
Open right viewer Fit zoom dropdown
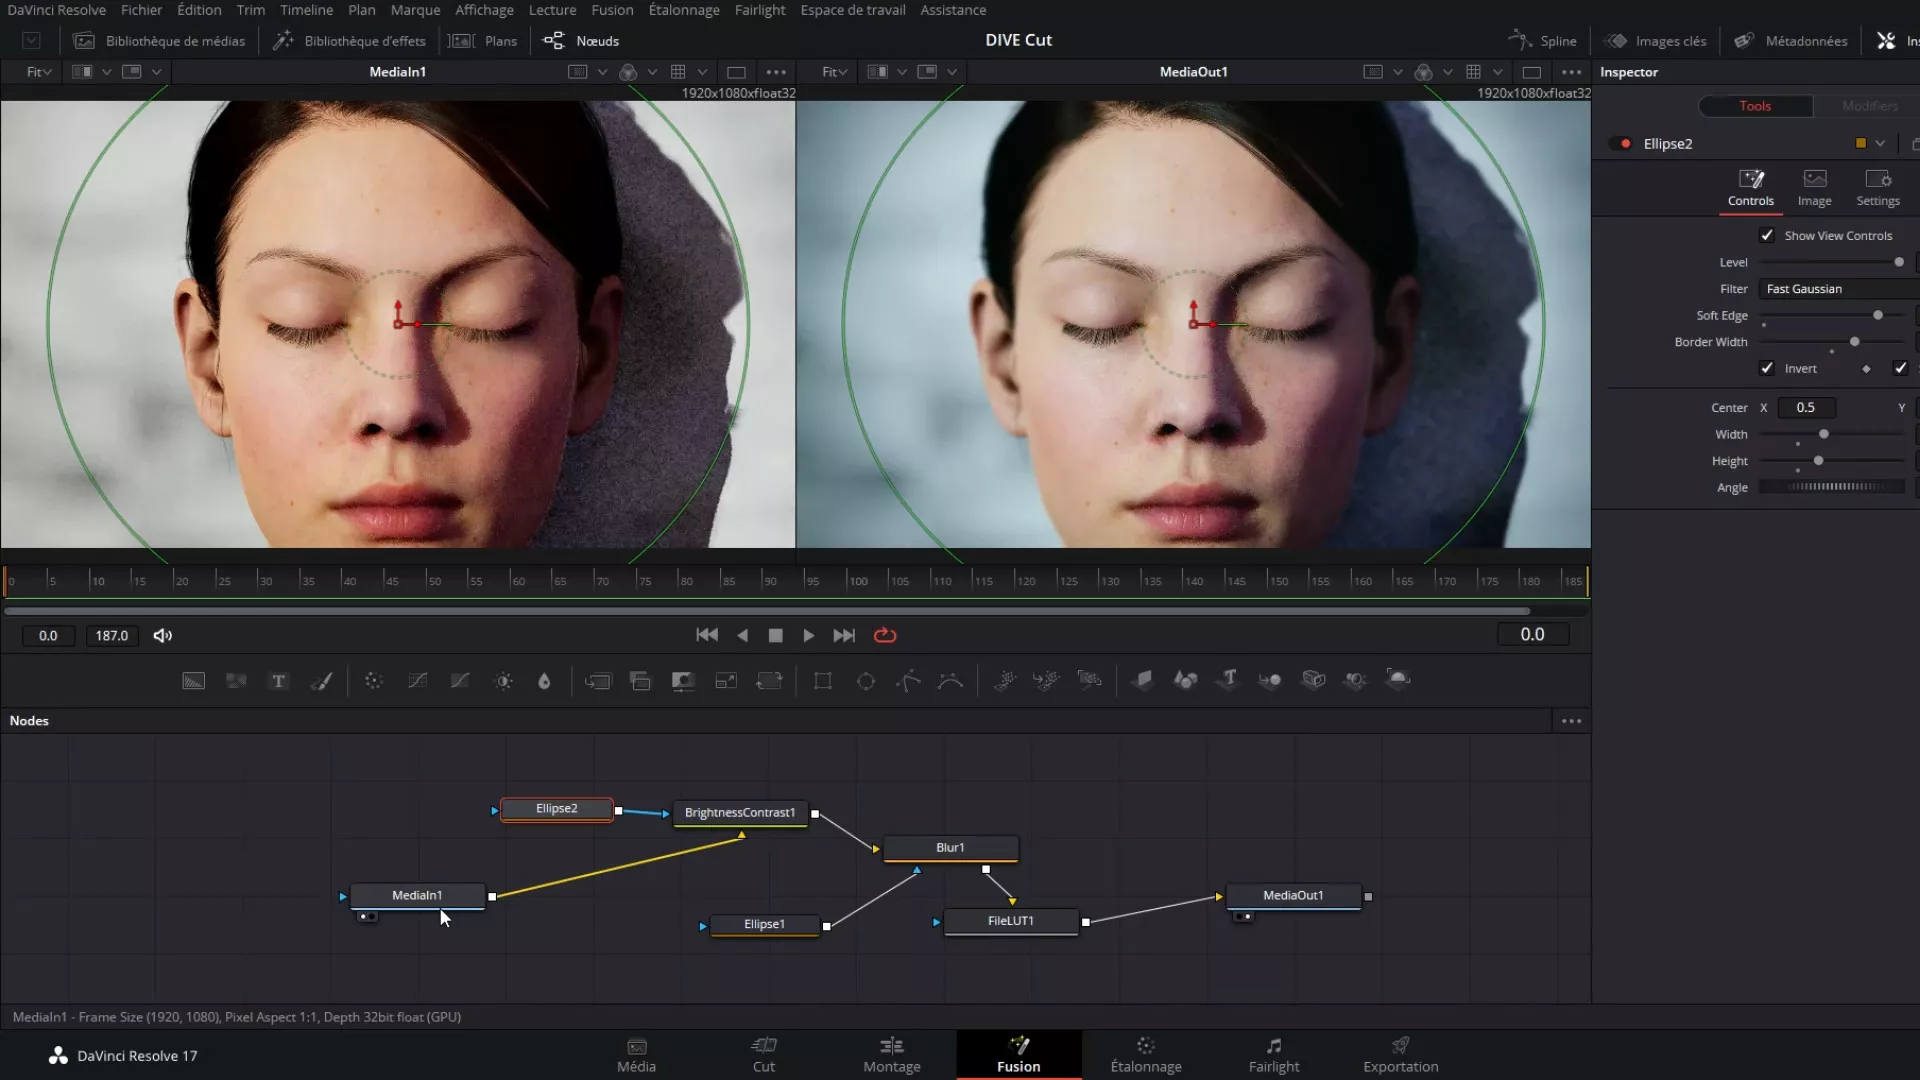(x=834, y=72)
